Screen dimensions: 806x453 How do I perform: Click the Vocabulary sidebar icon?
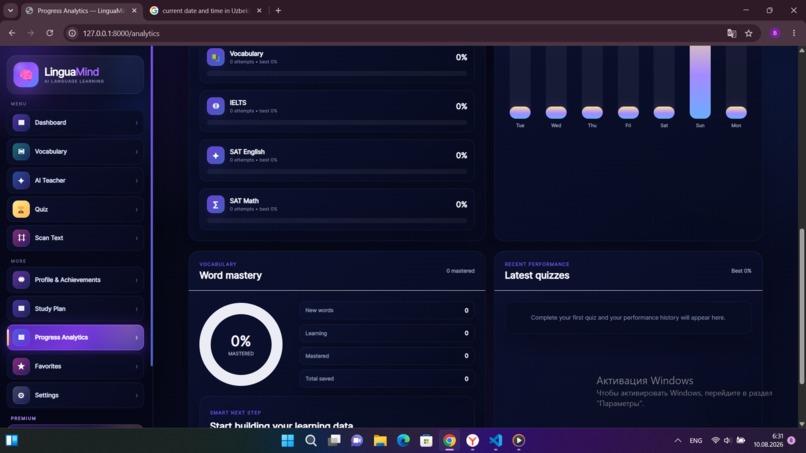[x=21, y=151]
